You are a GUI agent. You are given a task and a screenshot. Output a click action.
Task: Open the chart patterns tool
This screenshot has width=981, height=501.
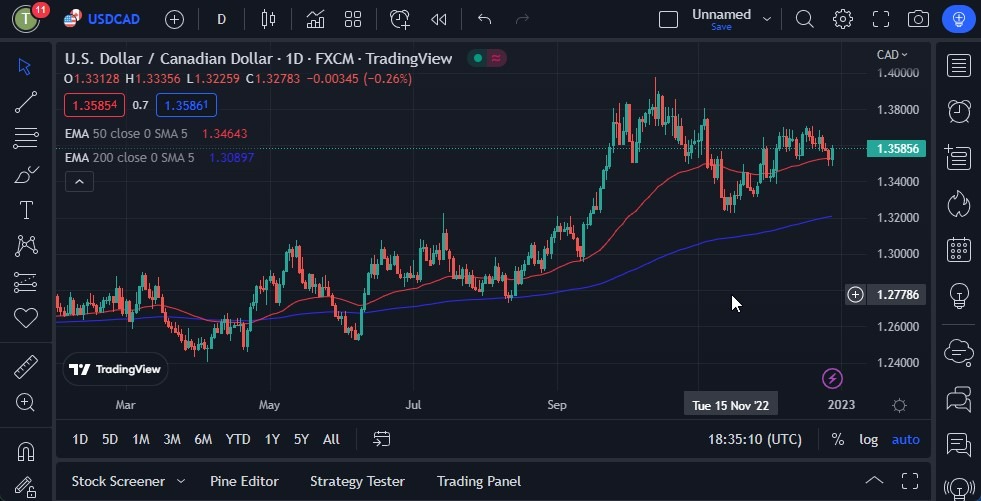[26, 246]
